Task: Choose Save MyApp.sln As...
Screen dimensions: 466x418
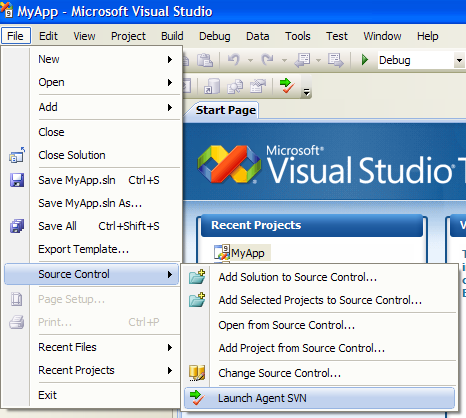Action: 92,203
